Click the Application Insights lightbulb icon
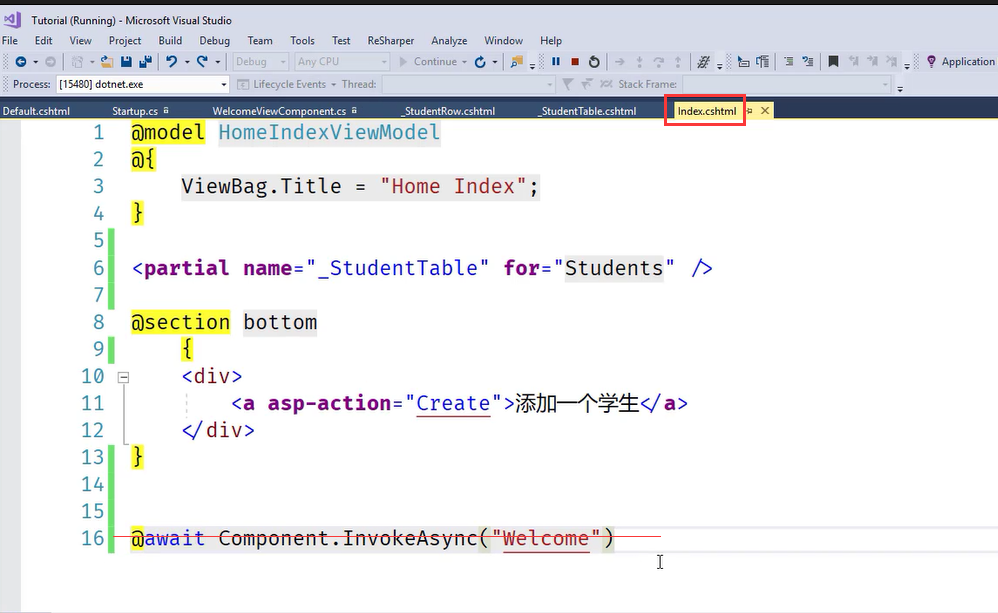The image size is (998, 613). (x=931, y=62)
